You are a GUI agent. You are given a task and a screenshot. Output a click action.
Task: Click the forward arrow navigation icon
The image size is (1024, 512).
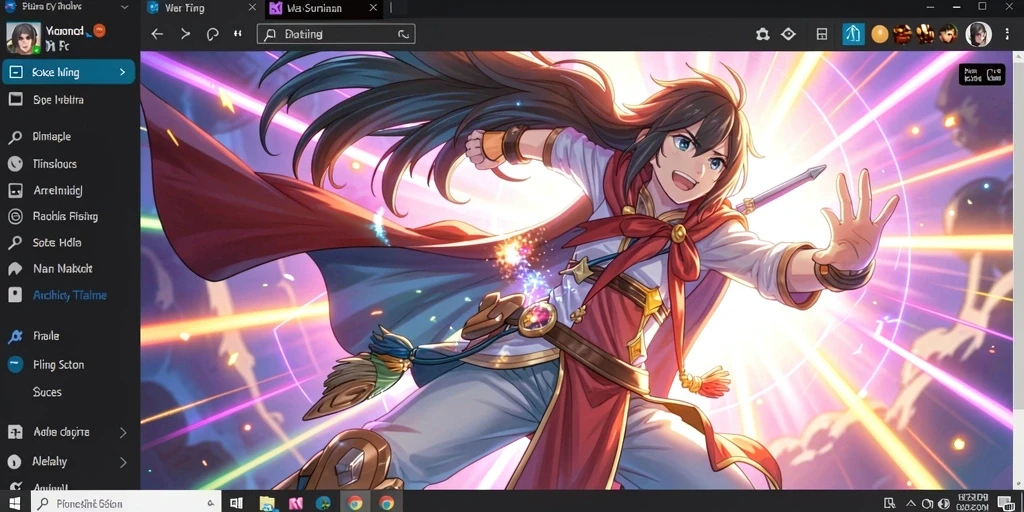pos(185,34)
